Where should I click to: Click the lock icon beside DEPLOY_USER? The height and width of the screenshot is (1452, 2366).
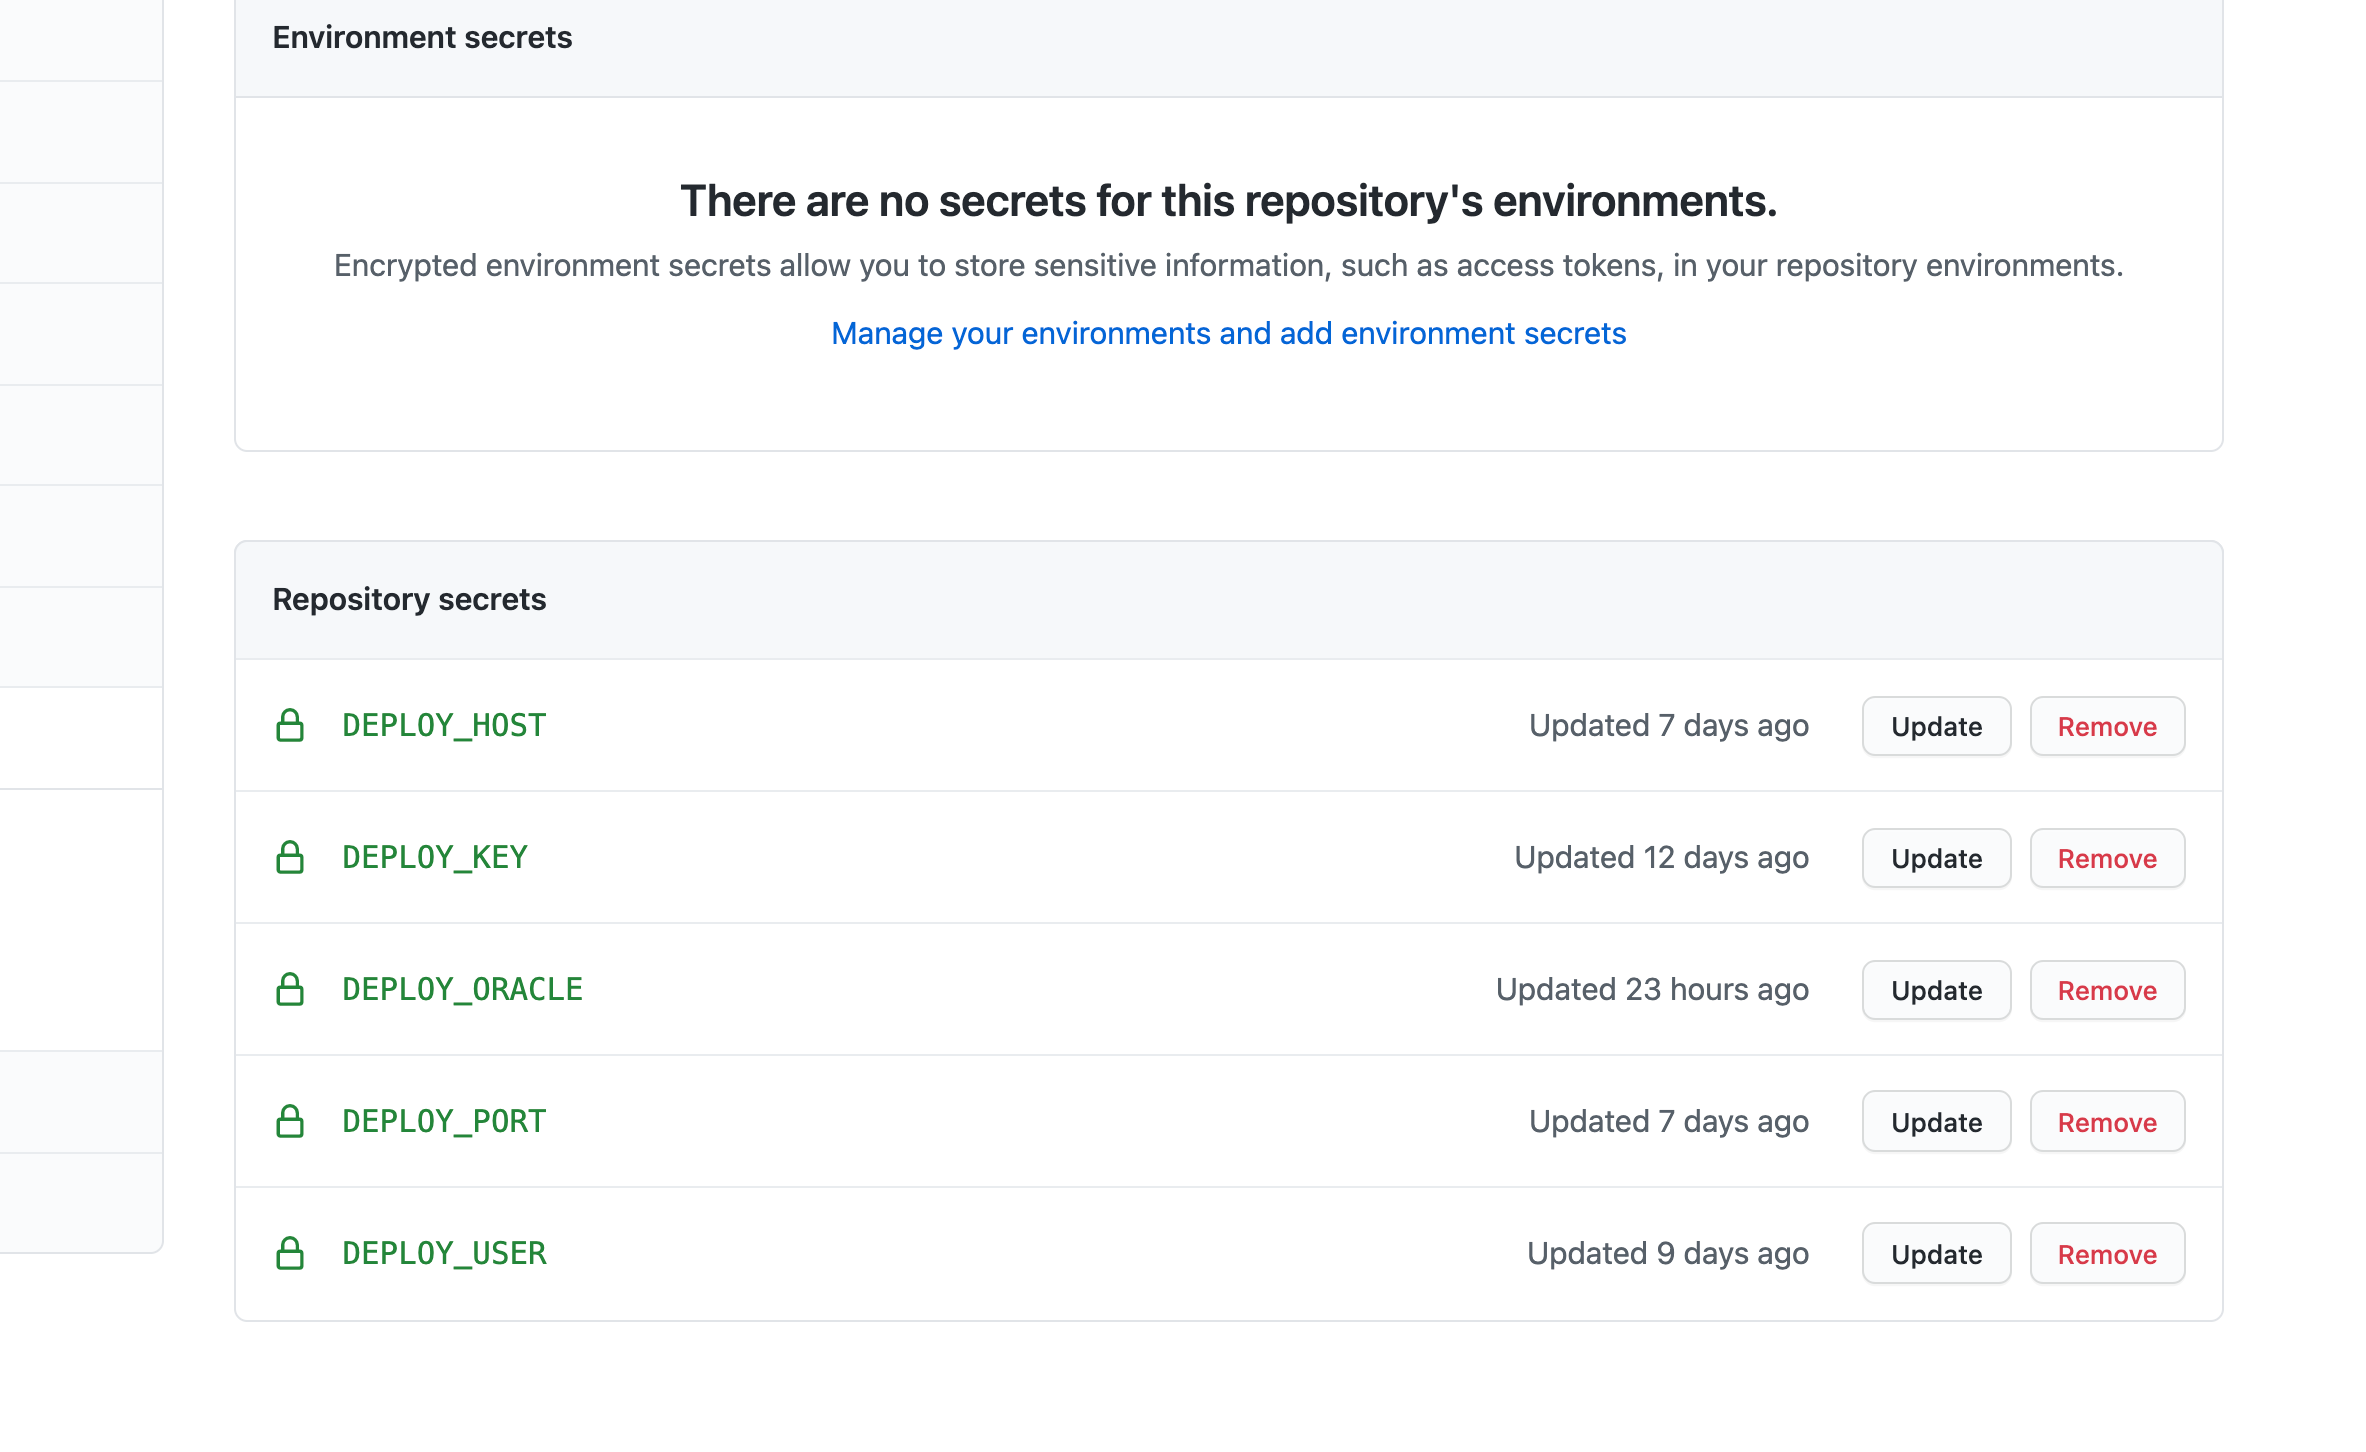click(291, 1253)
